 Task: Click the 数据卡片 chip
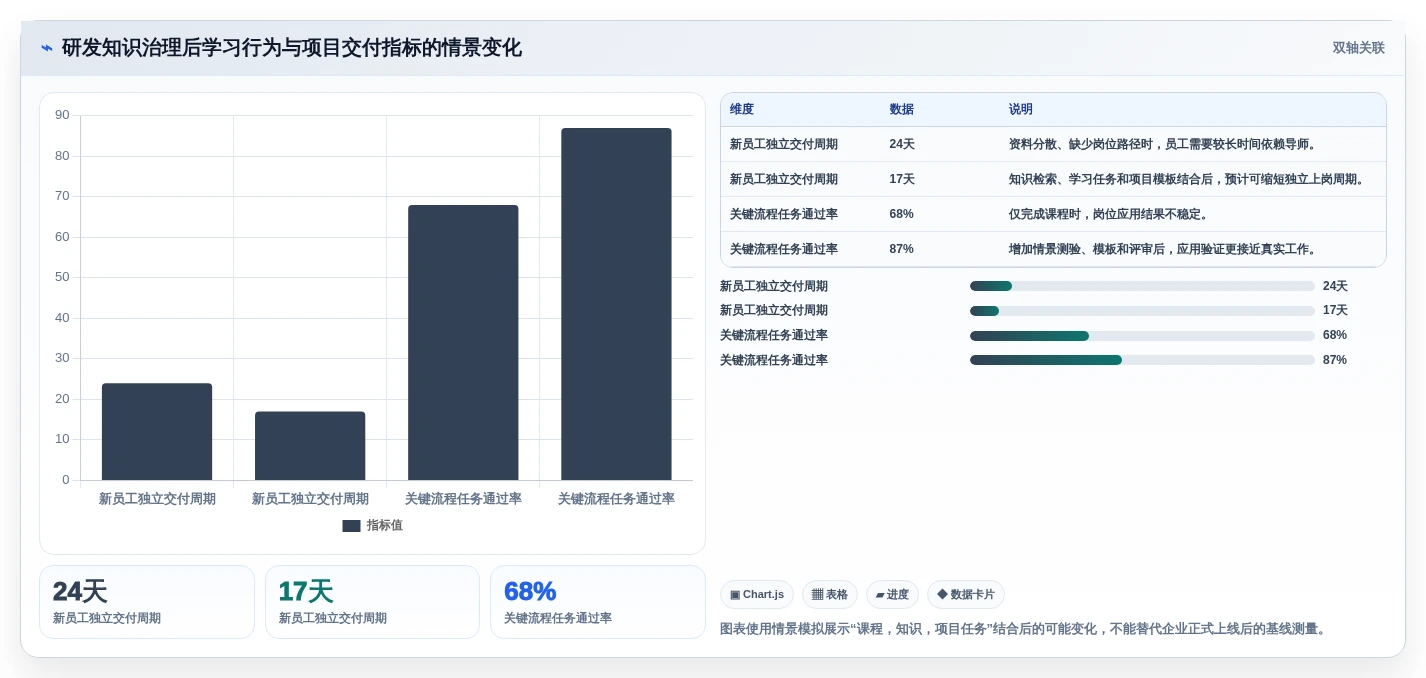[966, 595]
